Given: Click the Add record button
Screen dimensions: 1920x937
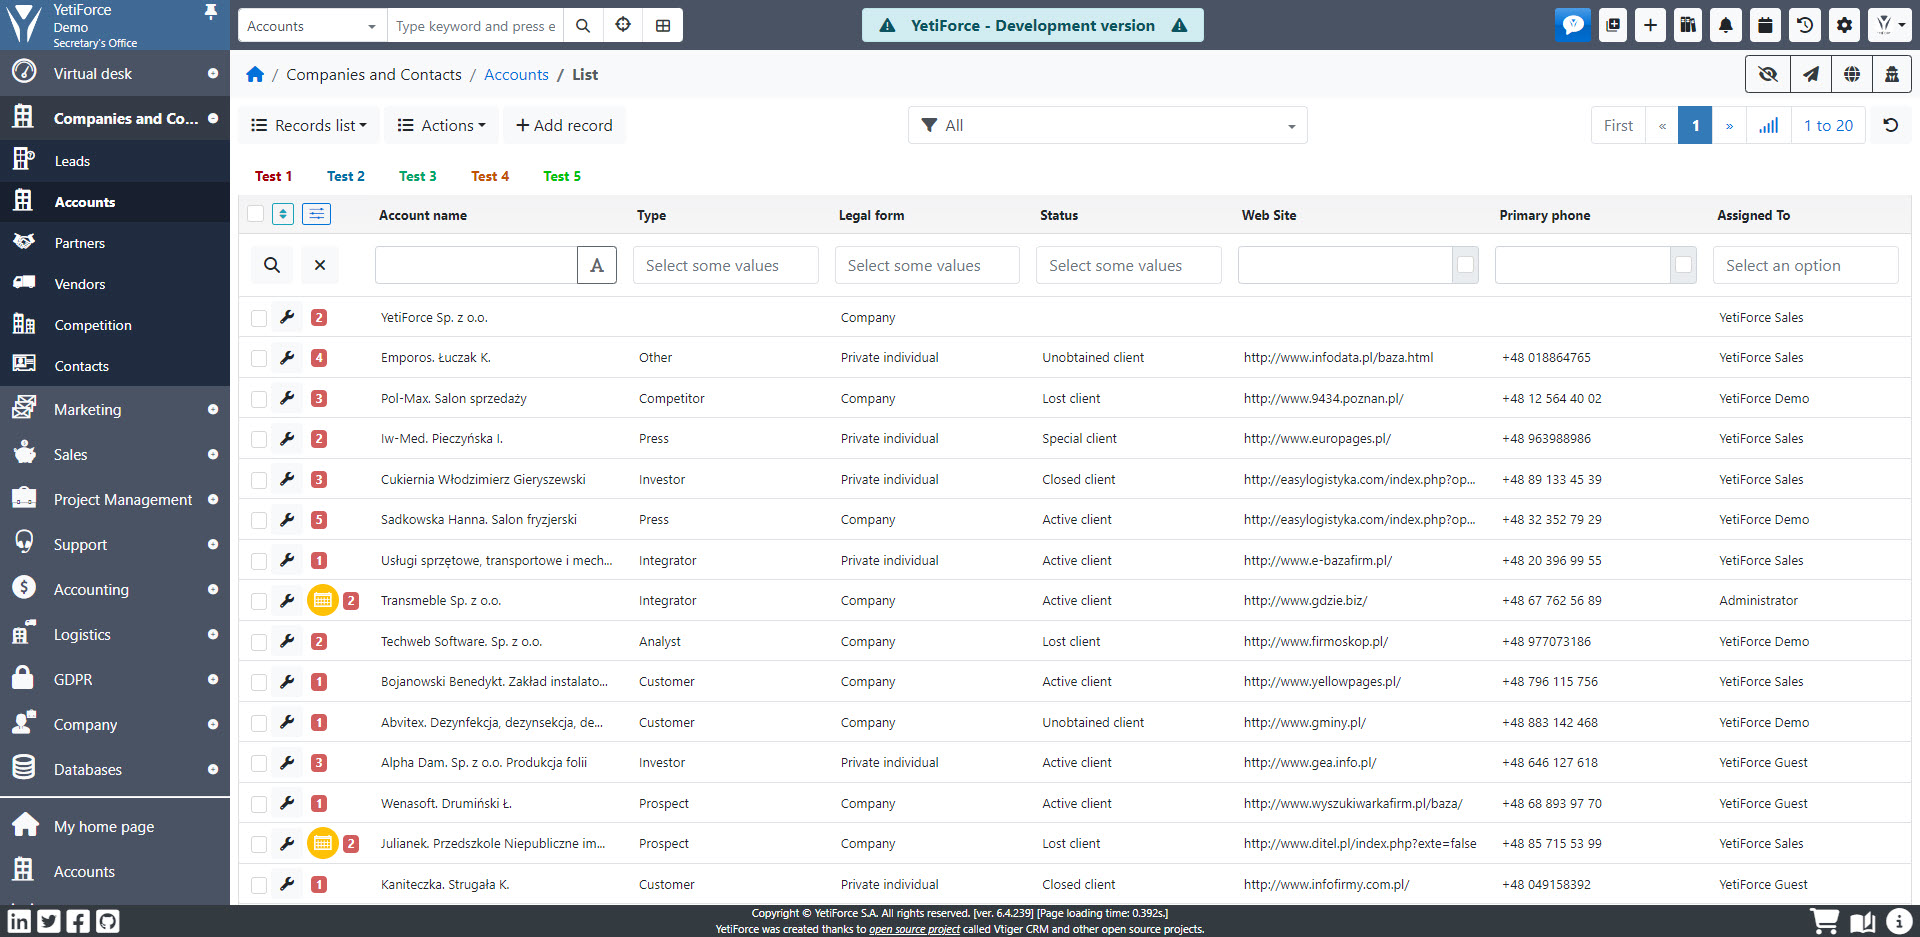Looking at the screenshot, I should 564,125.
